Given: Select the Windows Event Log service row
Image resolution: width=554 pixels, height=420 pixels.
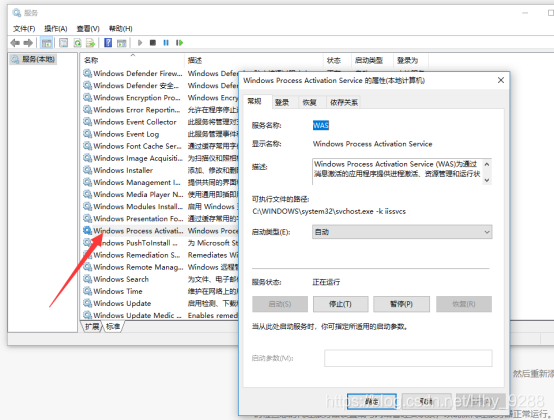Looking at the screenshot, I should click(x=160, y=134).
